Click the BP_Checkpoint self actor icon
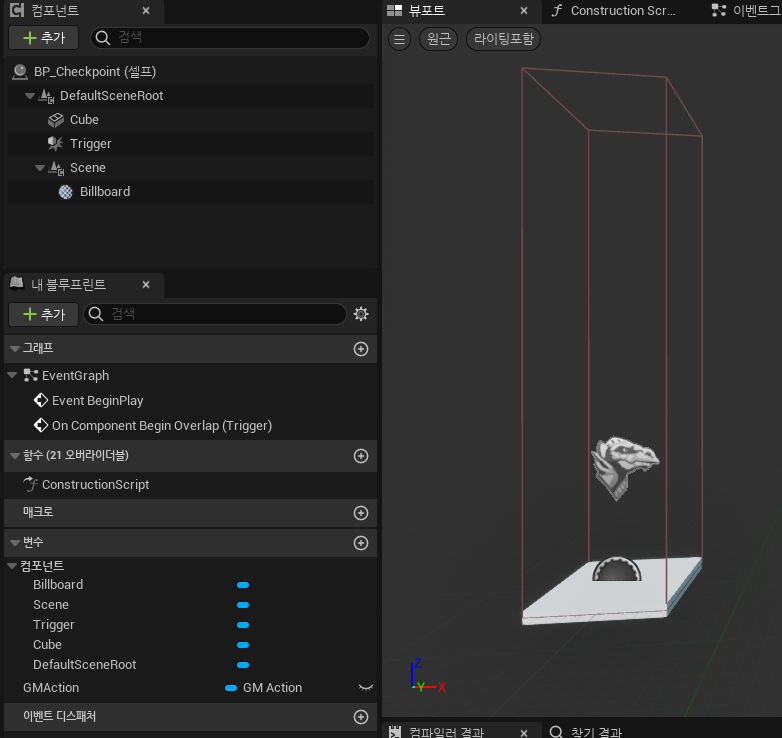Image resolution: width=782 pixels, height=738 pixels. [19, 72]
